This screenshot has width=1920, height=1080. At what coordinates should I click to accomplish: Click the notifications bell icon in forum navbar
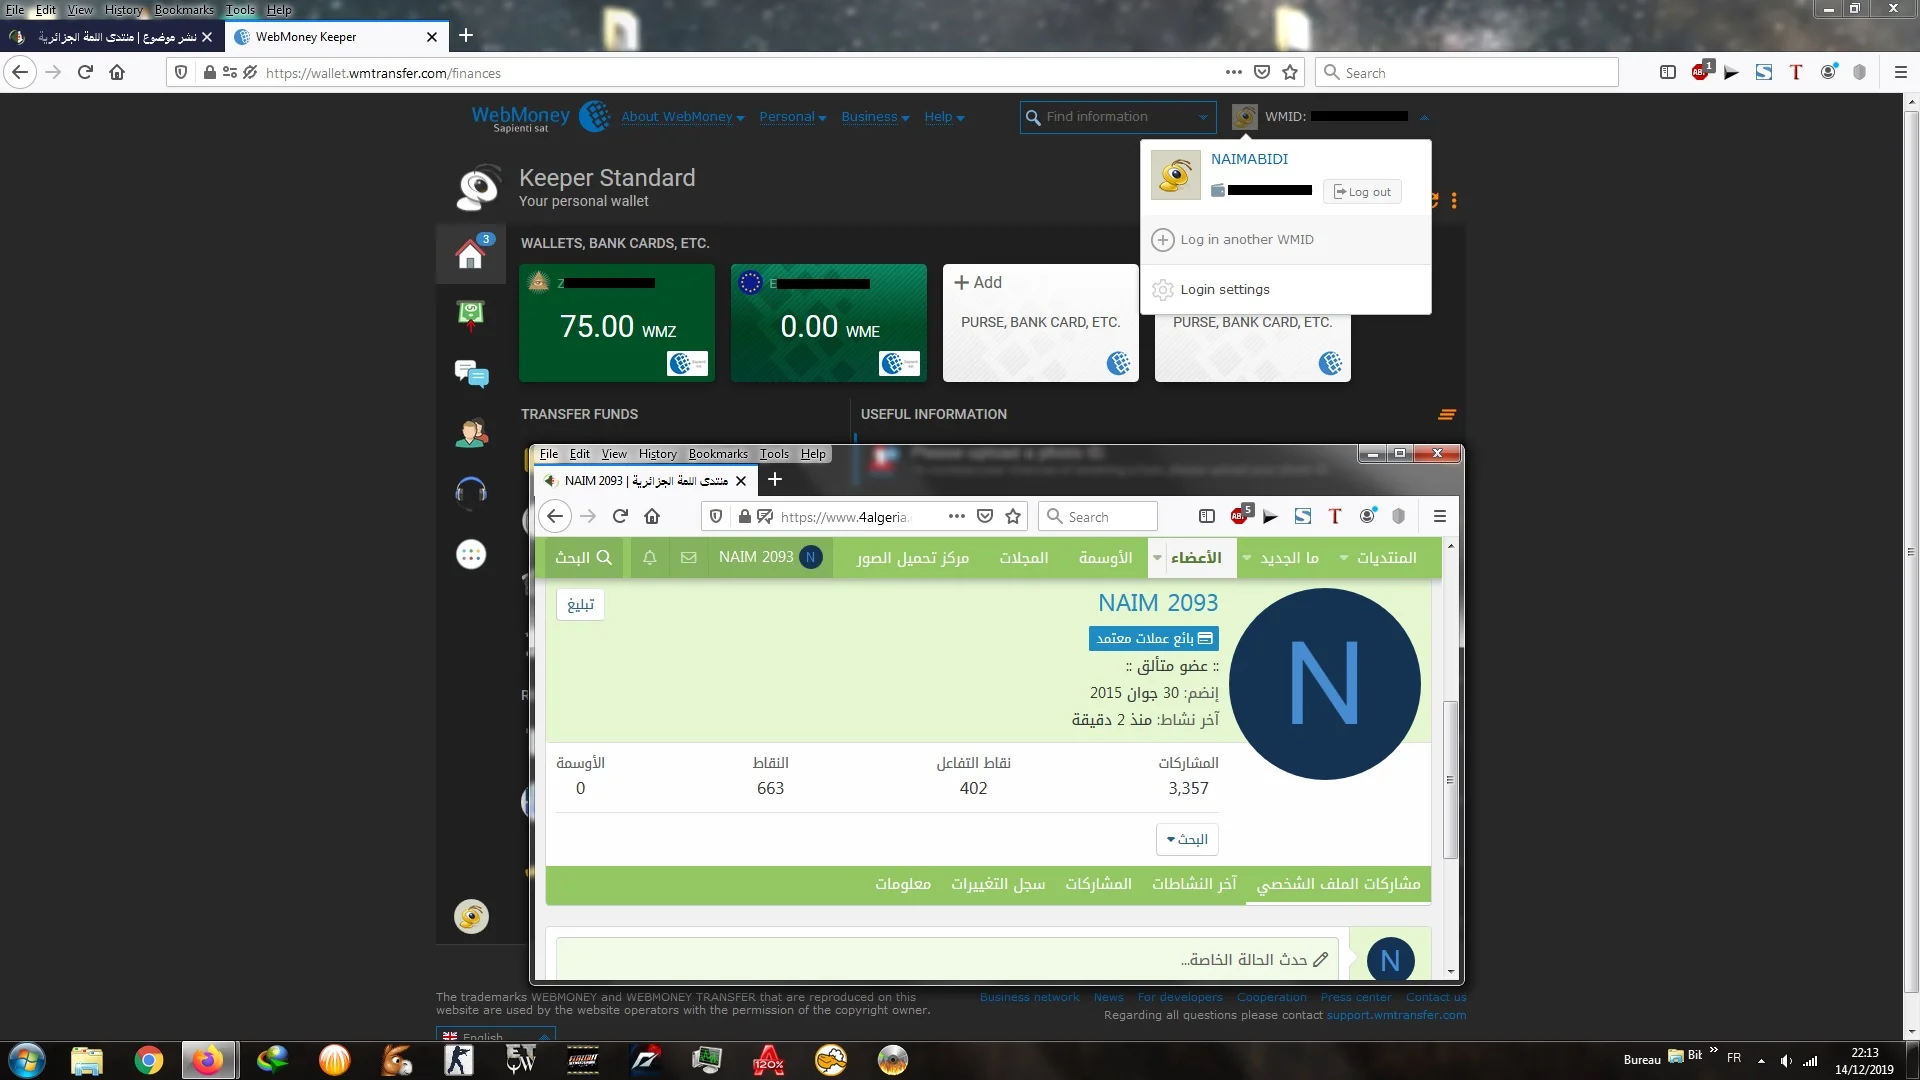pyautogui.click(x=649, y=558)
